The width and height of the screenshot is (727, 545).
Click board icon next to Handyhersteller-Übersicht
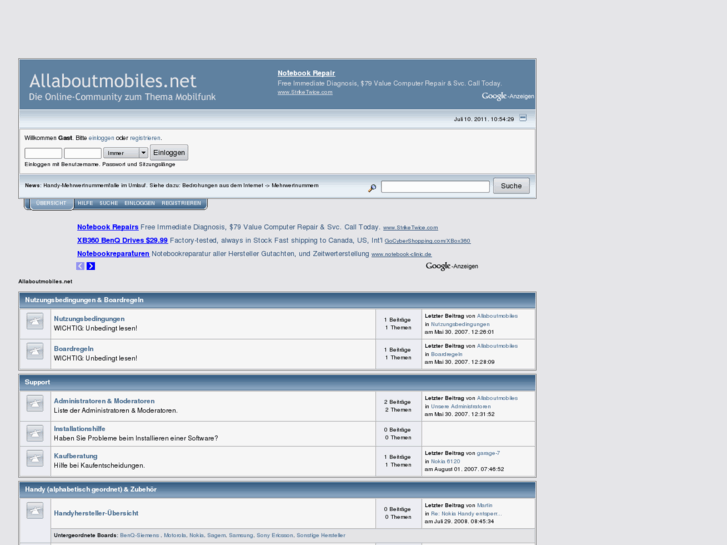point(35,511)
